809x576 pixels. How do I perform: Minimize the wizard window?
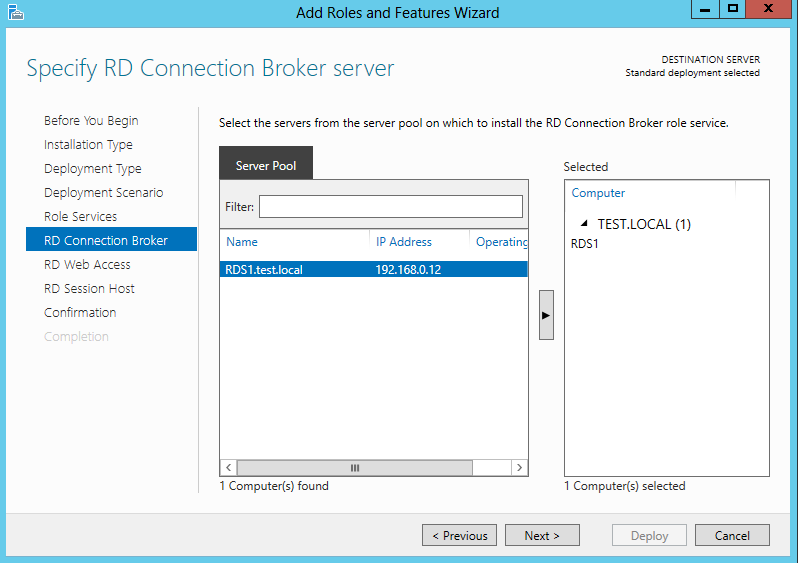click(x=705, y=9)
